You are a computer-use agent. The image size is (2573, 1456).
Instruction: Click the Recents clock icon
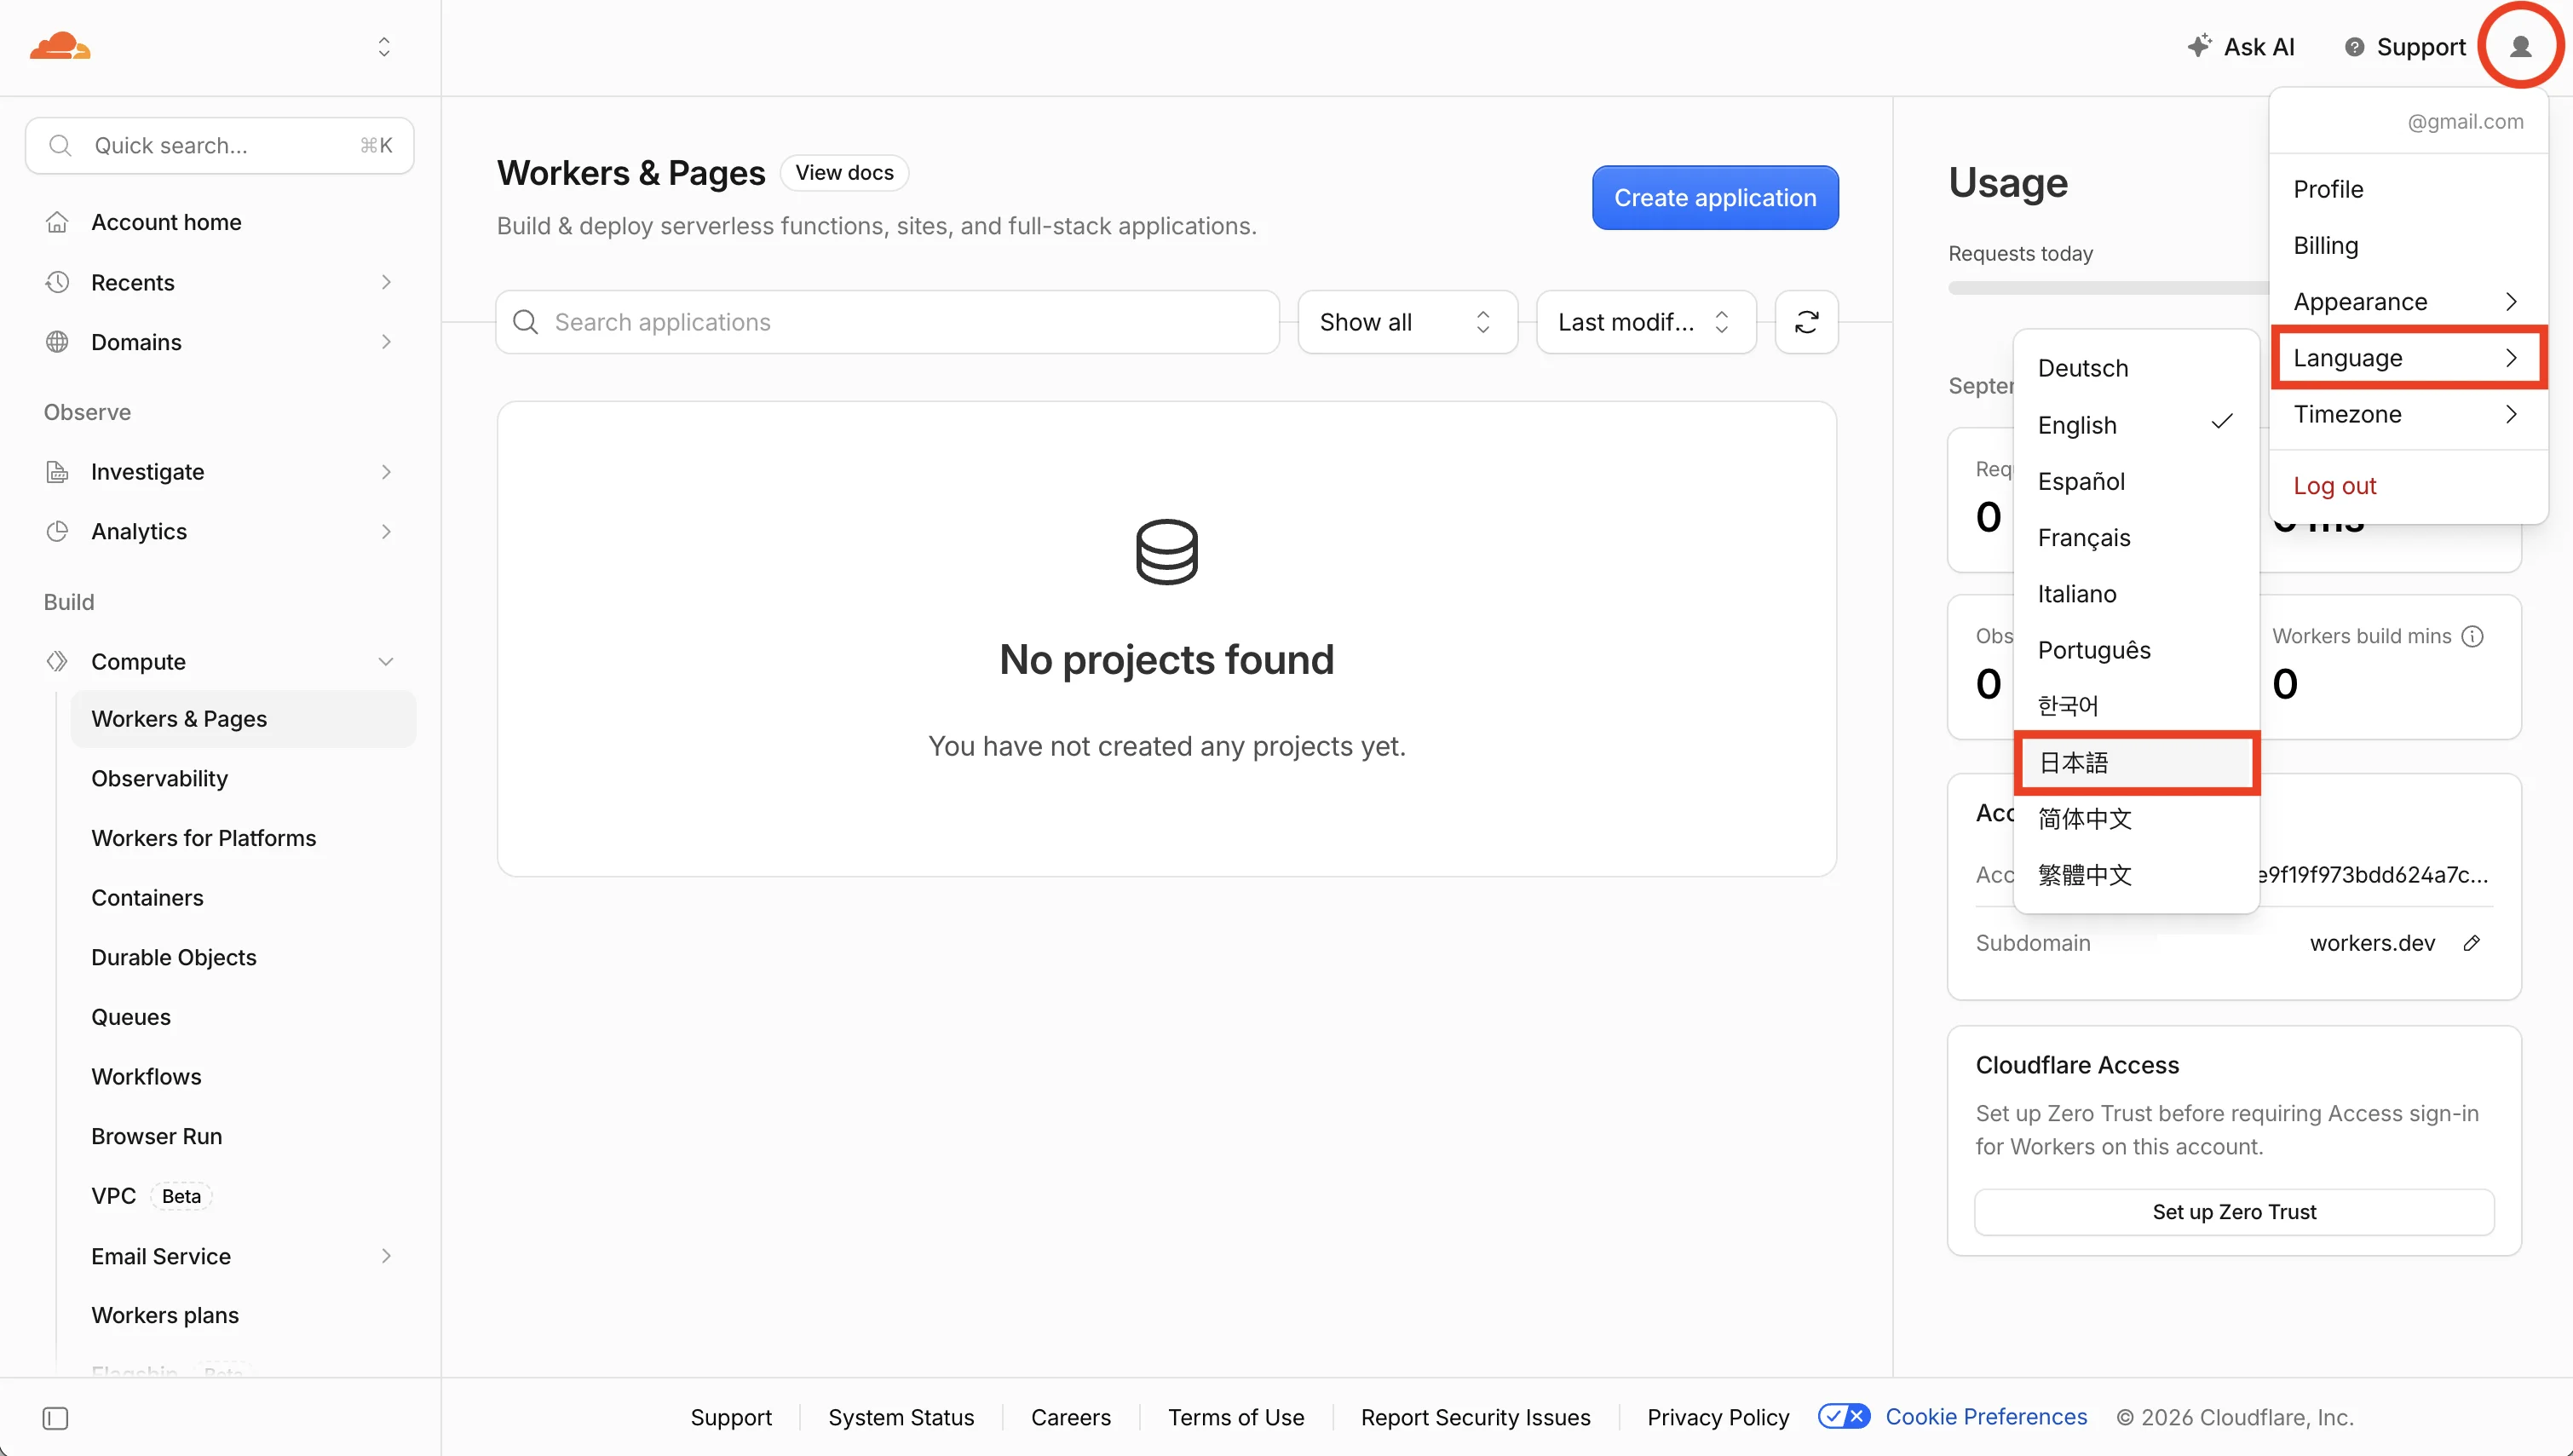57,282
